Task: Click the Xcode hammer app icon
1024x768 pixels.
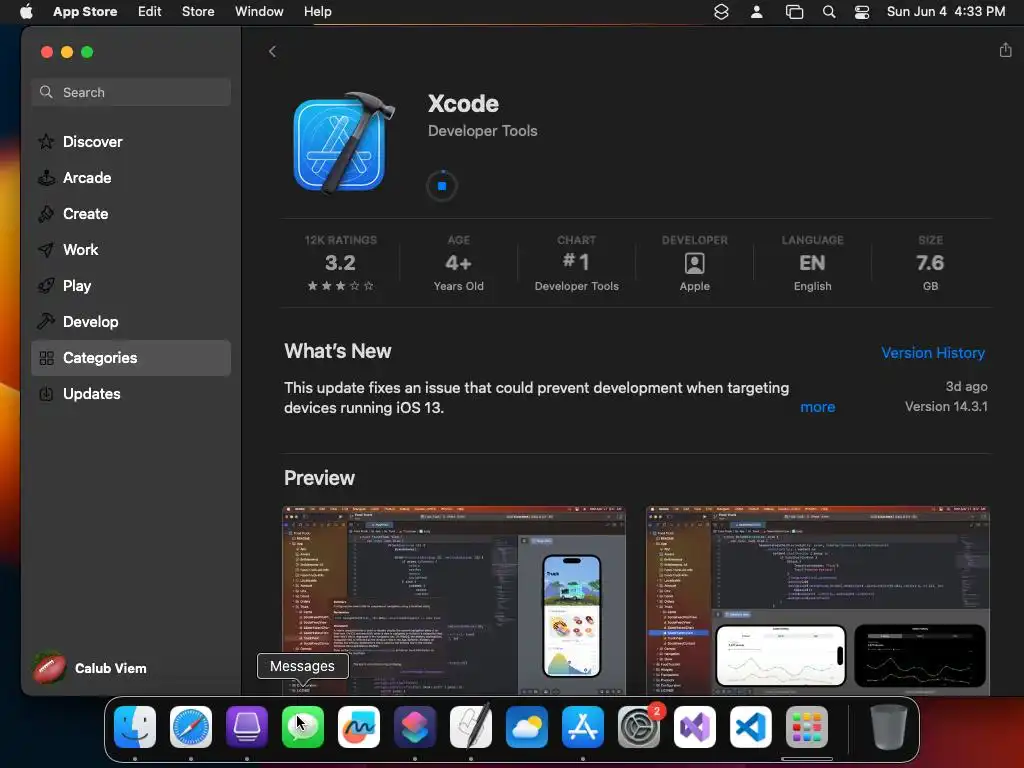Action: pos(344,144)
